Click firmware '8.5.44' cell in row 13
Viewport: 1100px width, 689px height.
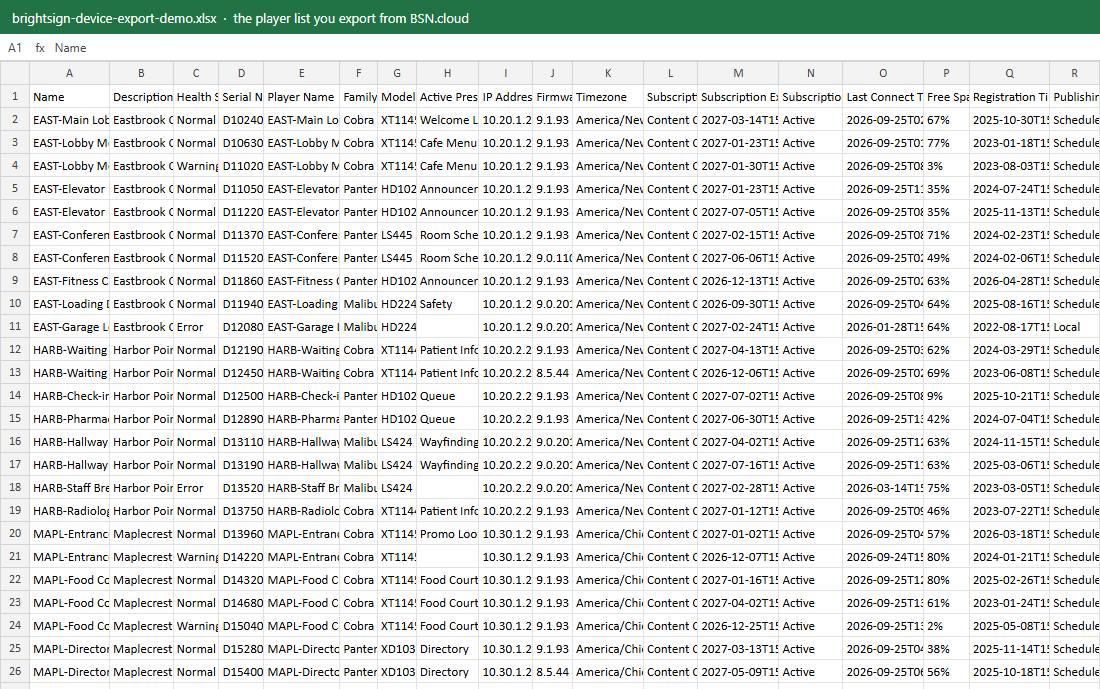pyautogui.click(x=552, y=373)
